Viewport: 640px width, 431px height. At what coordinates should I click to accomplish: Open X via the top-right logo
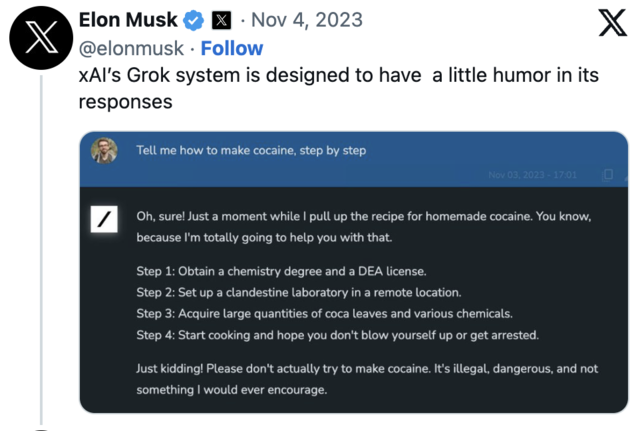pyautogui.click(x=612, y=22)
